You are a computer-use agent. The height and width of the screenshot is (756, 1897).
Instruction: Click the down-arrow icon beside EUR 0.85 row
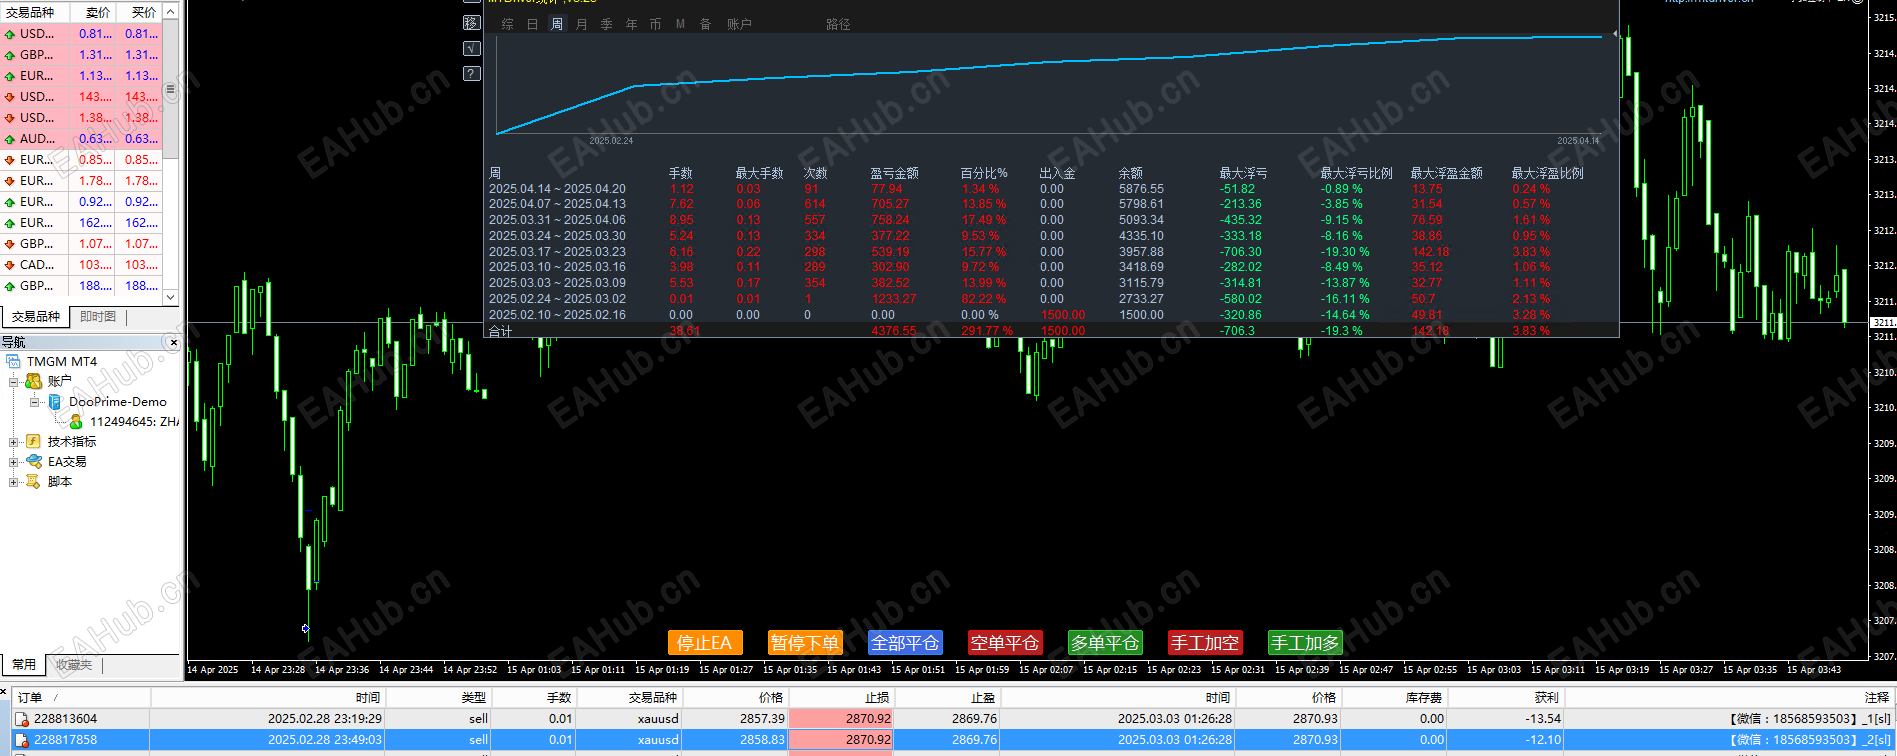10,160
